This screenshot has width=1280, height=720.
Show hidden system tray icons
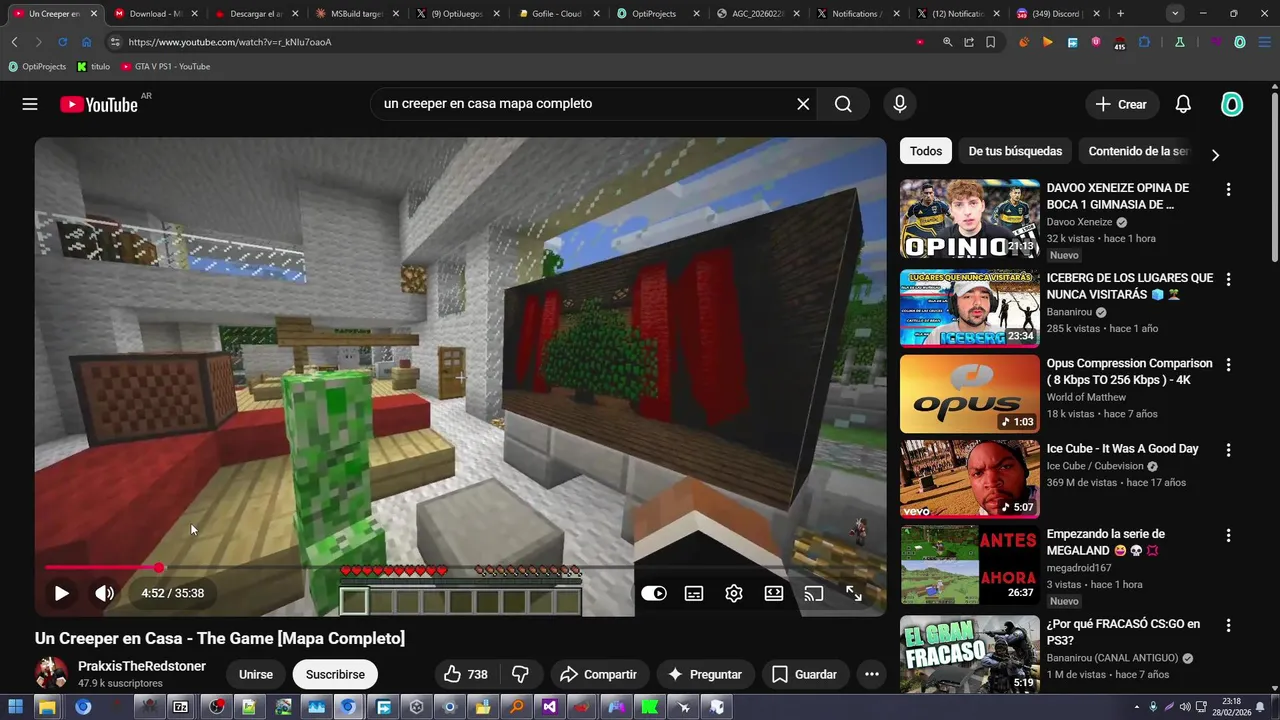click(x=1137, y=707)
